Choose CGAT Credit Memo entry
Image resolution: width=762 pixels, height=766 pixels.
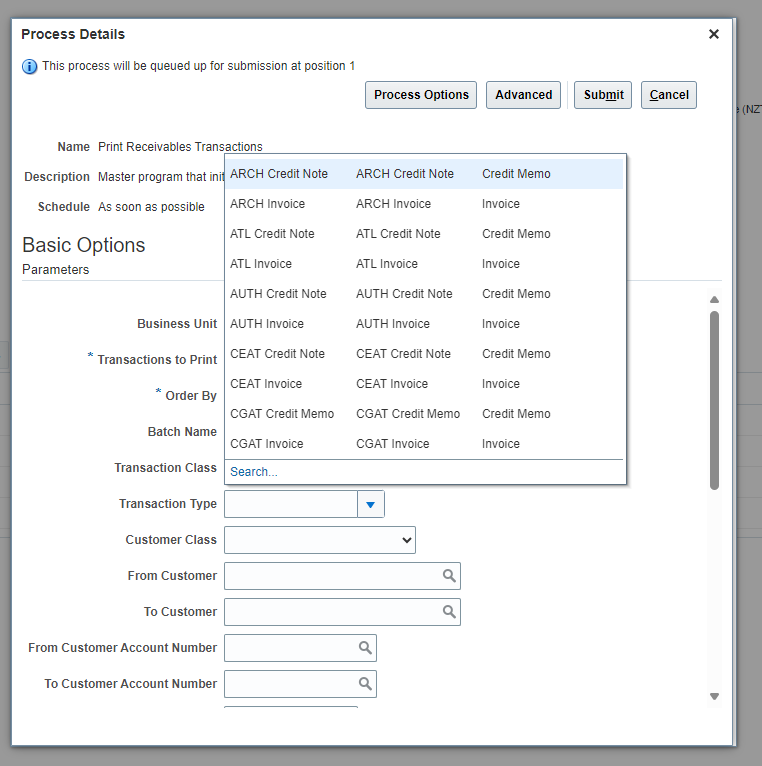pos(424,414)
